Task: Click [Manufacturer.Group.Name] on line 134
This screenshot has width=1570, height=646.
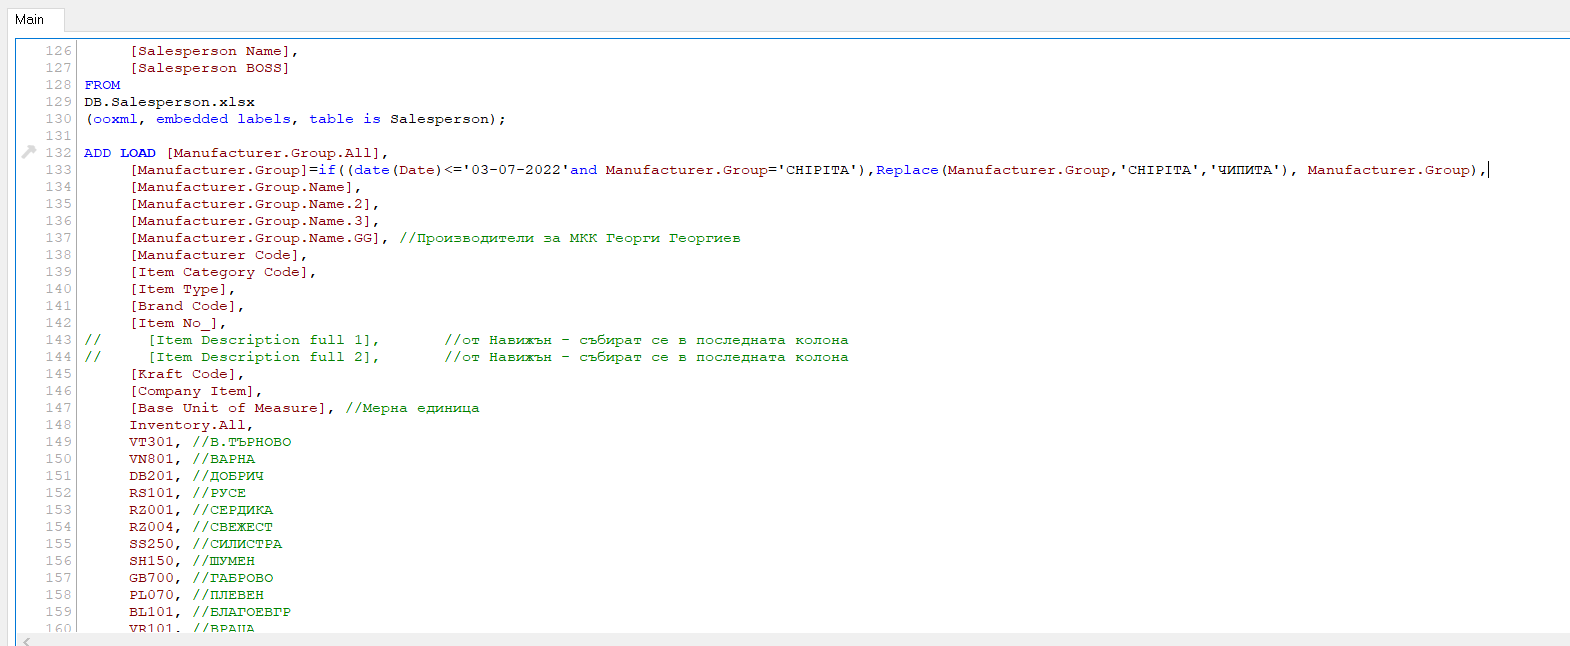Action: tap(242, 187)
